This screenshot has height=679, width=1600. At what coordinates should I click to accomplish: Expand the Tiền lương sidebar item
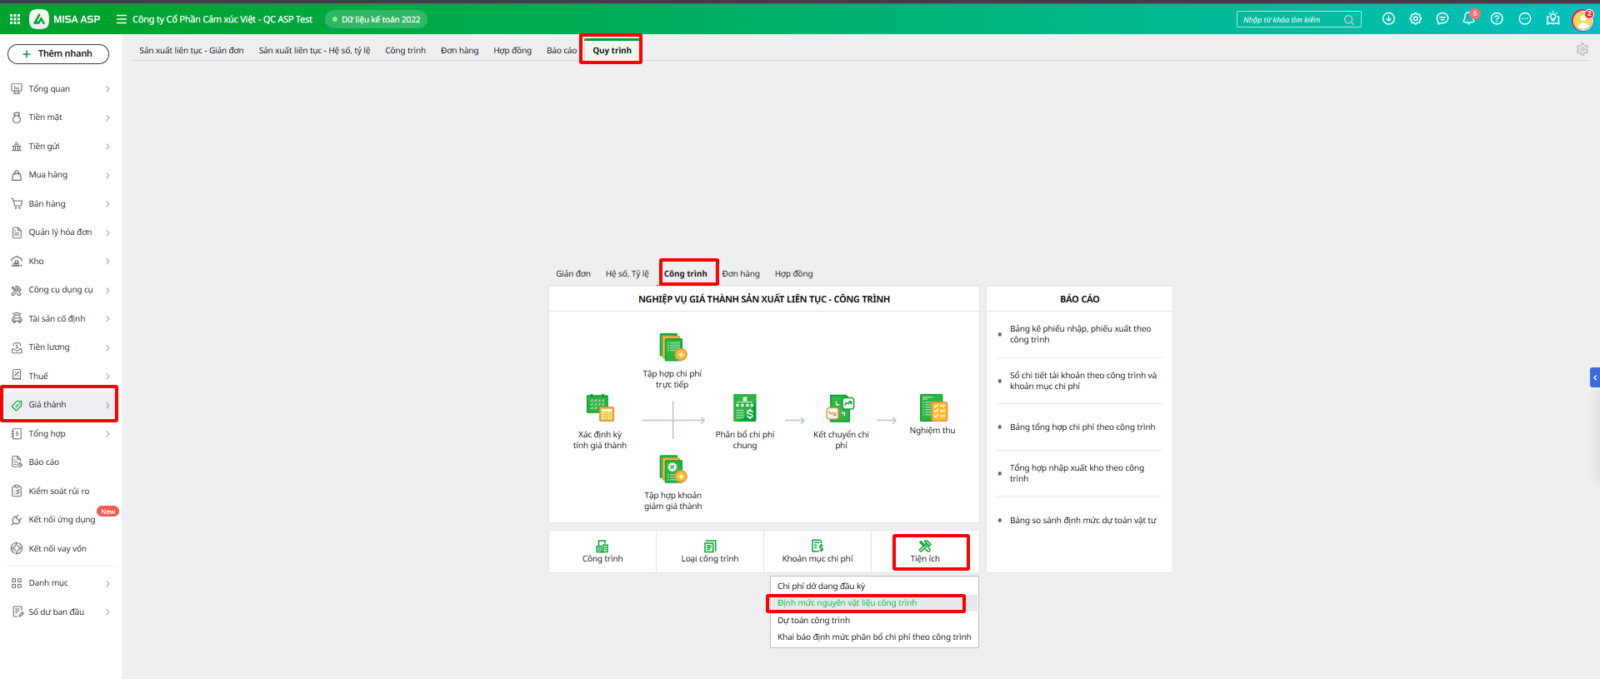click(60, 347)
